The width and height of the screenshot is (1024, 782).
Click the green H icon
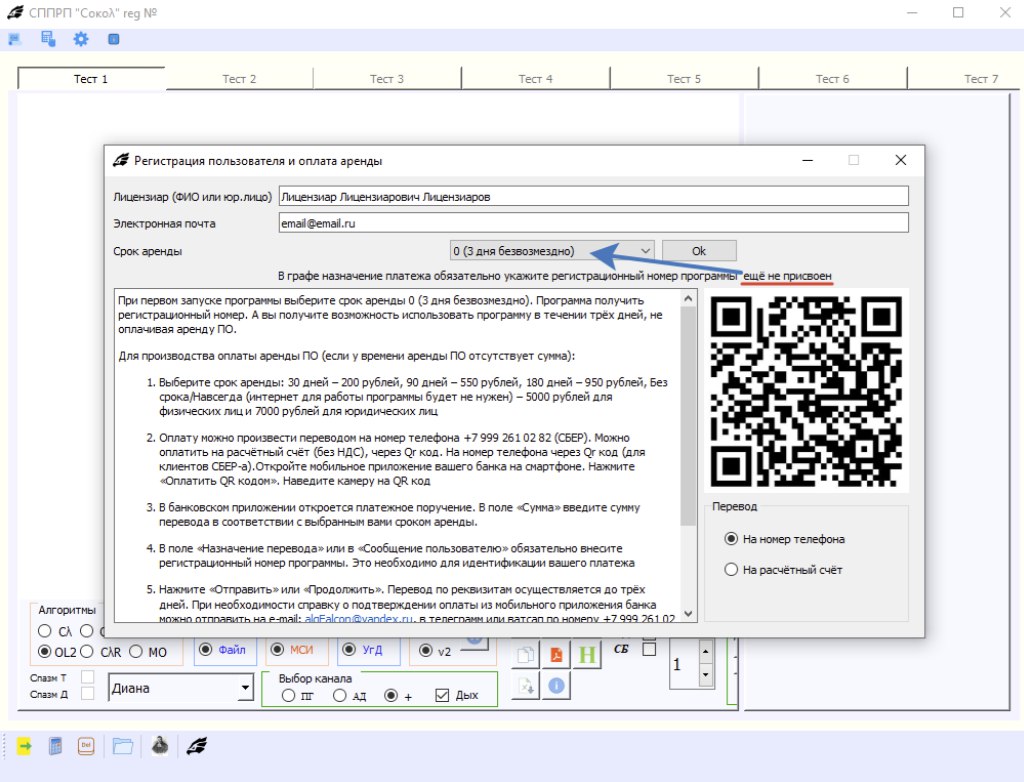(x=589, y=655)
